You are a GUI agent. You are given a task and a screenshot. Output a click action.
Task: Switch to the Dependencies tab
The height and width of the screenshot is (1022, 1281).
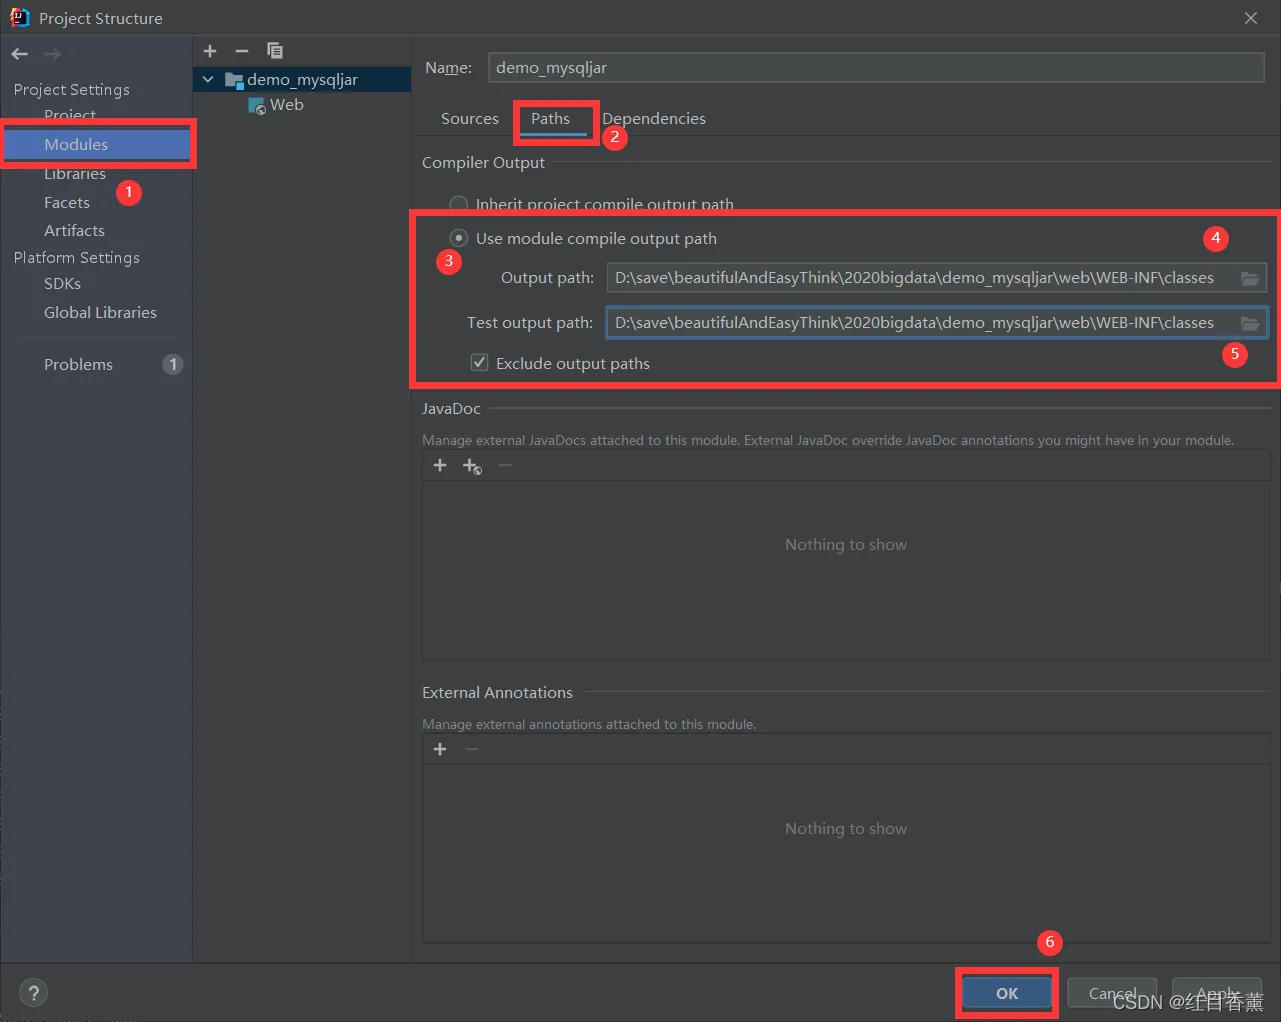(x=654, y=119)
